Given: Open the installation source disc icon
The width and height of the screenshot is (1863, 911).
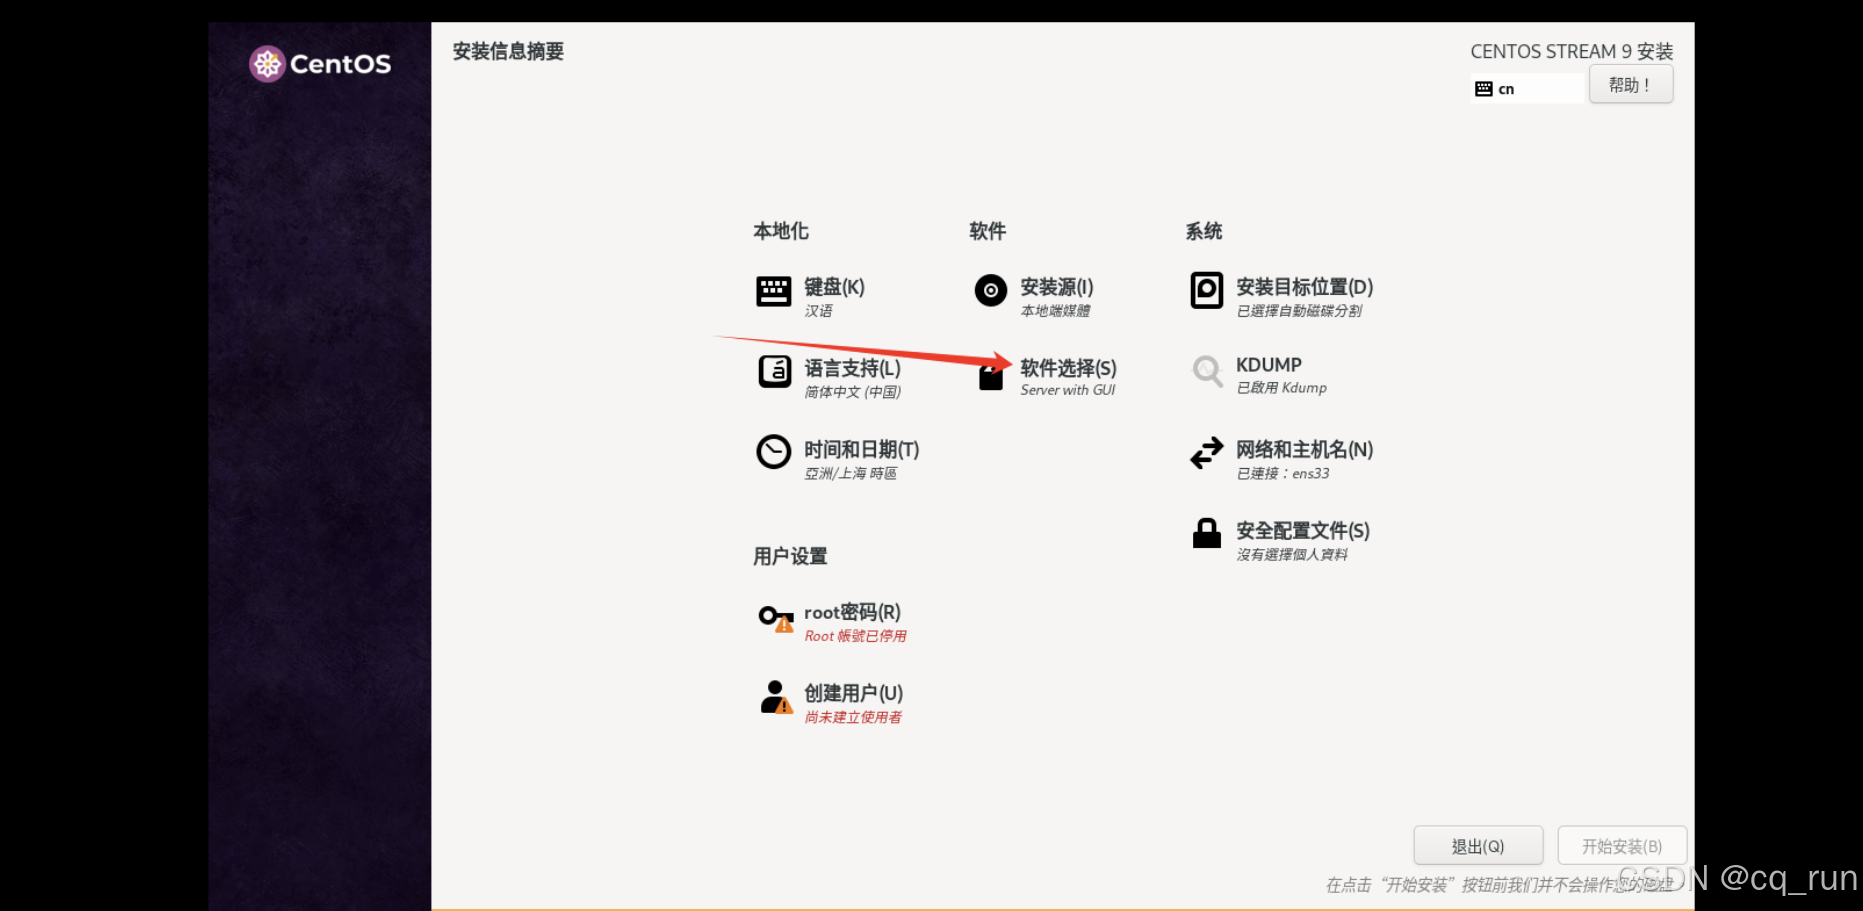Looking at the screenshot, I should tap(990, 290).
